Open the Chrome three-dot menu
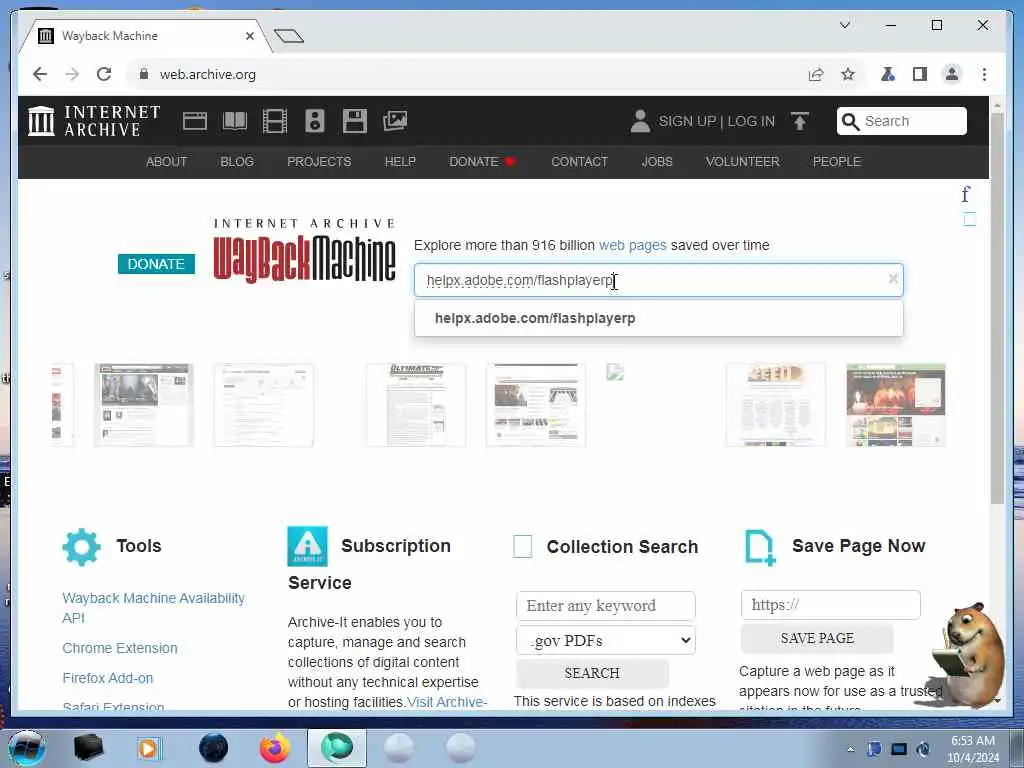This screenshot has height=768, width=1024. pyautogui.click(x=984, y=74)
